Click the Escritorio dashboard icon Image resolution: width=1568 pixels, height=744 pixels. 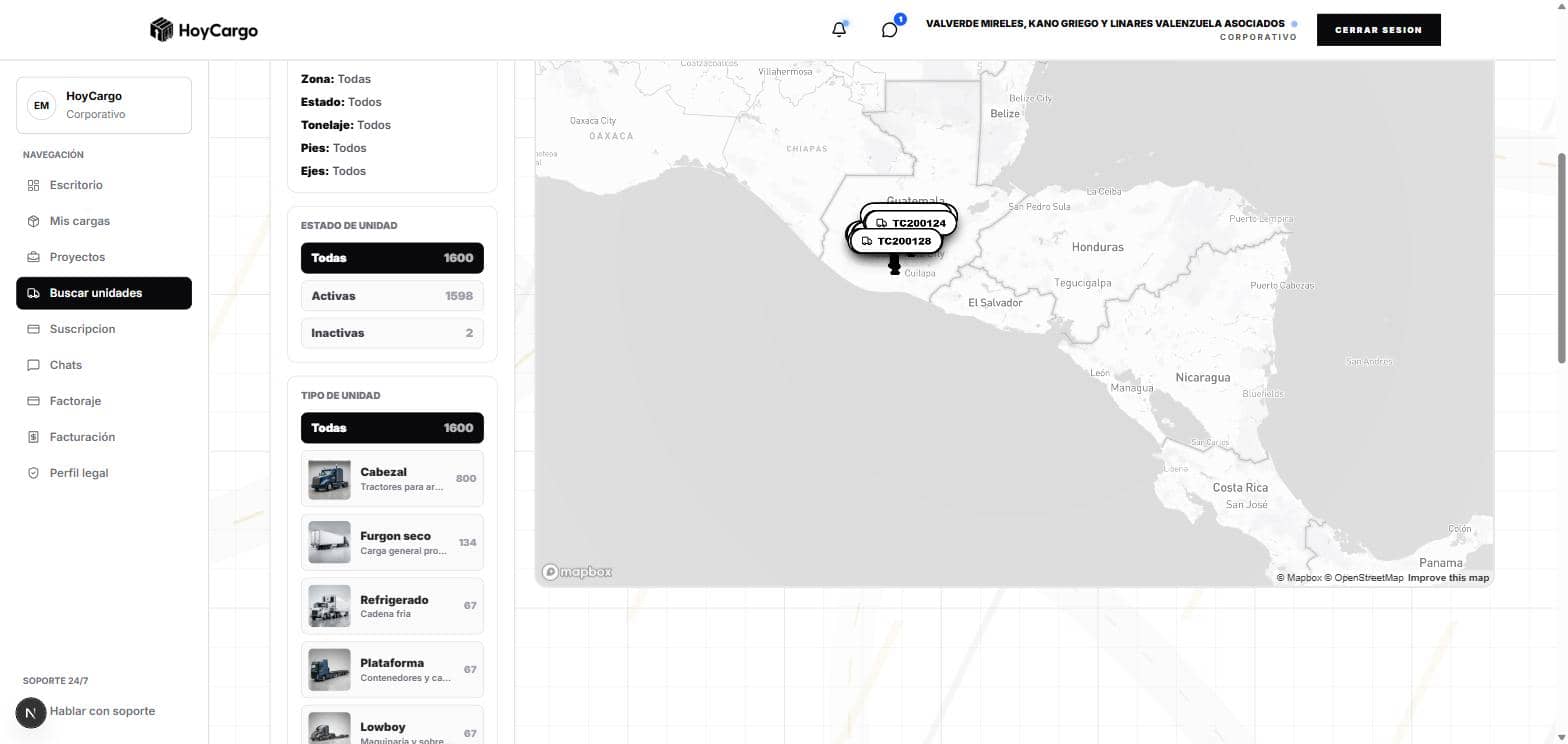33,185
